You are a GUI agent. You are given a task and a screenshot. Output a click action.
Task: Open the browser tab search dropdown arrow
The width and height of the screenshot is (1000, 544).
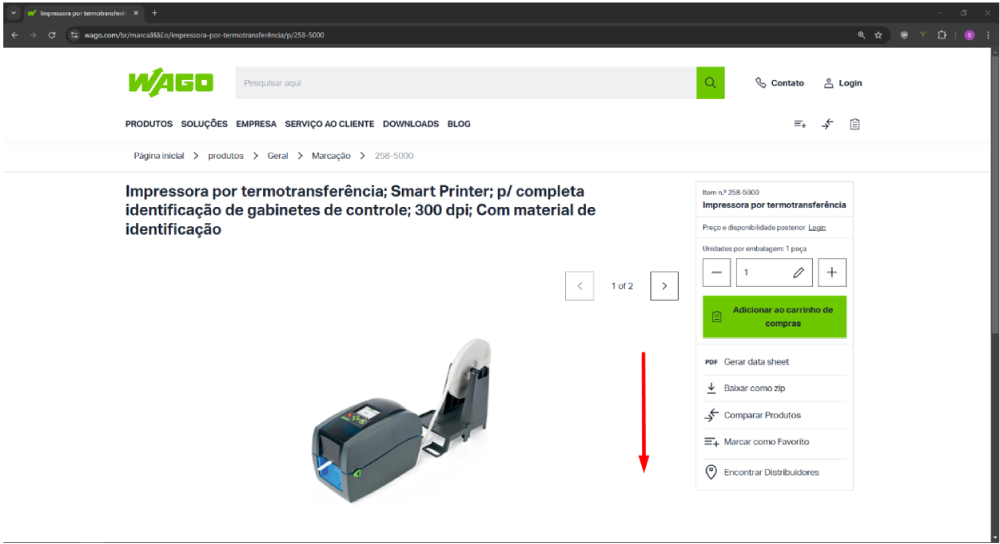(x=13, y=13)
